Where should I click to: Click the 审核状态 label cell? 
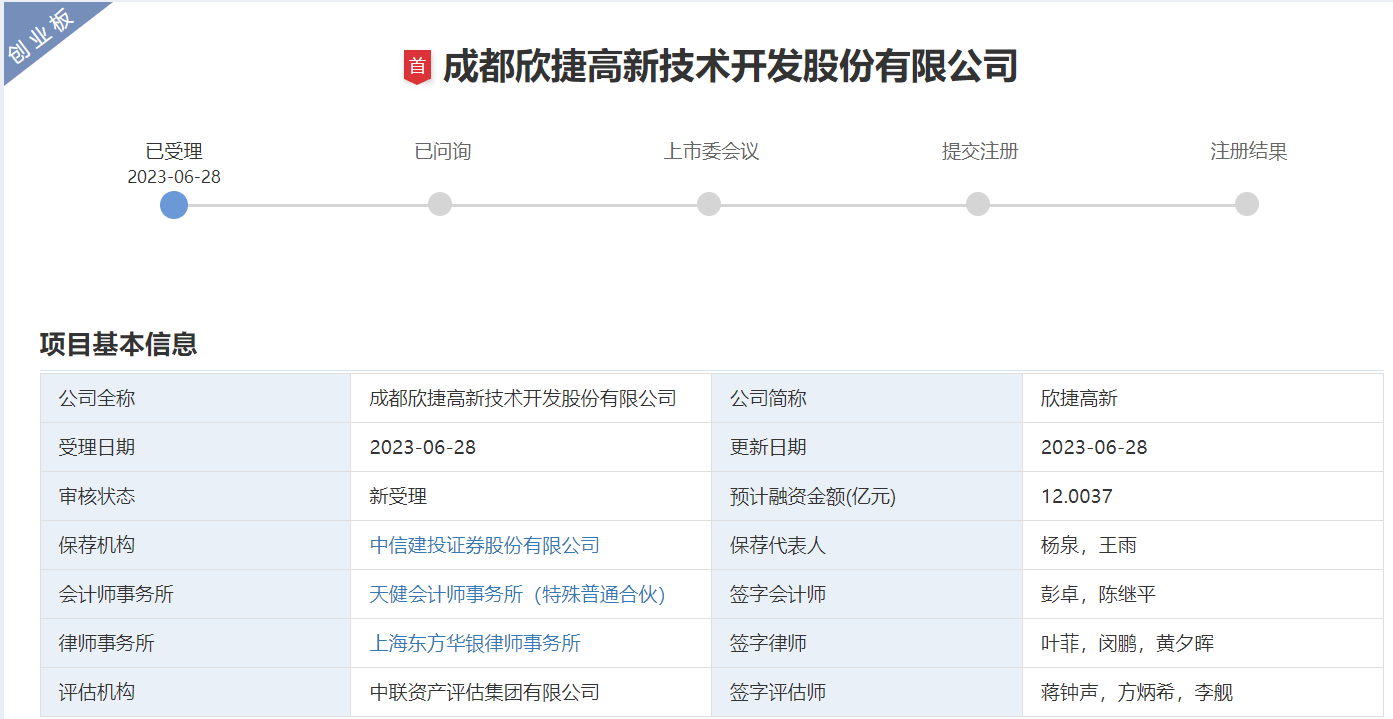(196, 496)
